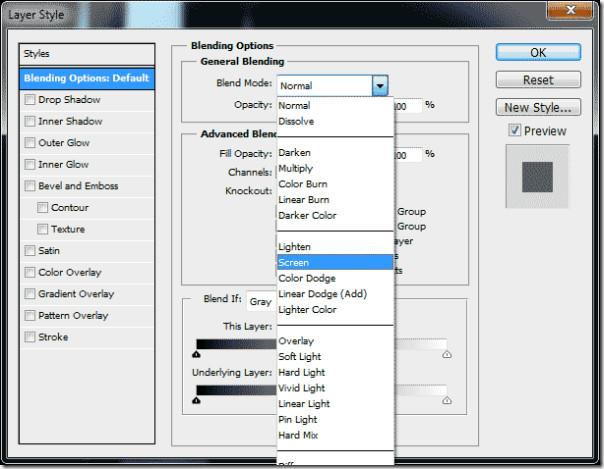The width and height of the screenshot is (604, 469).
Task: Click This Layer black point slider handle
Action: [196, 354]
